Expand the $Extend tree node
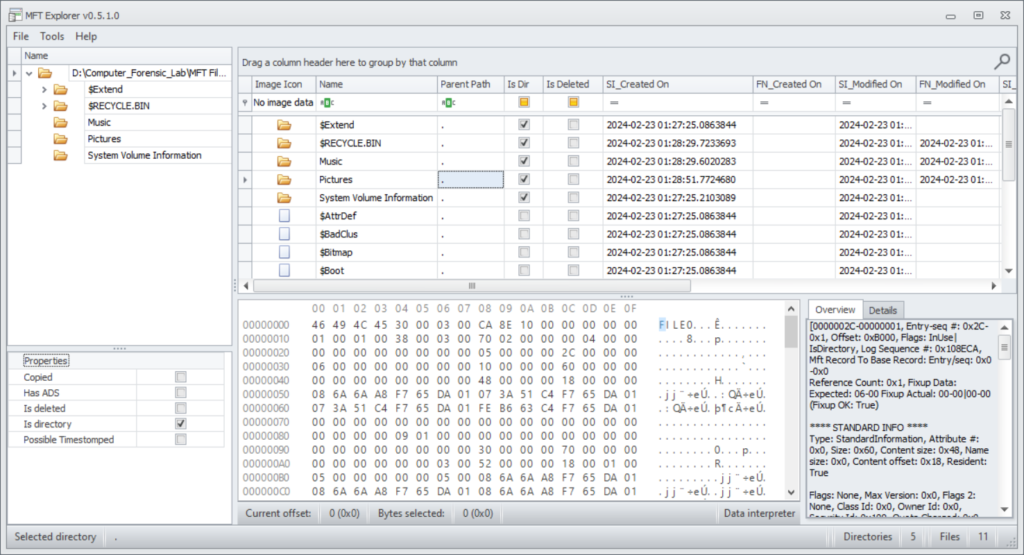Screen dimensions: 1024x555 [44, 89]
